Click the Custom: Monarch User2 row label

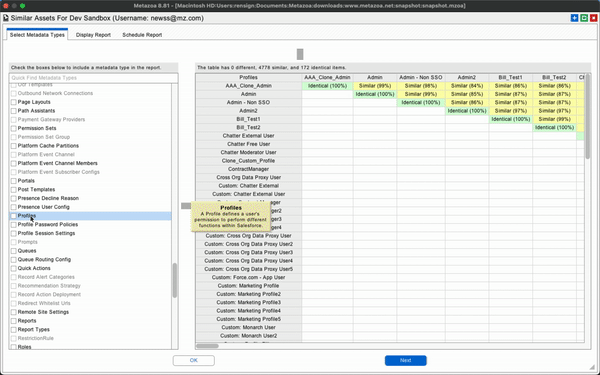coord(248,336)
